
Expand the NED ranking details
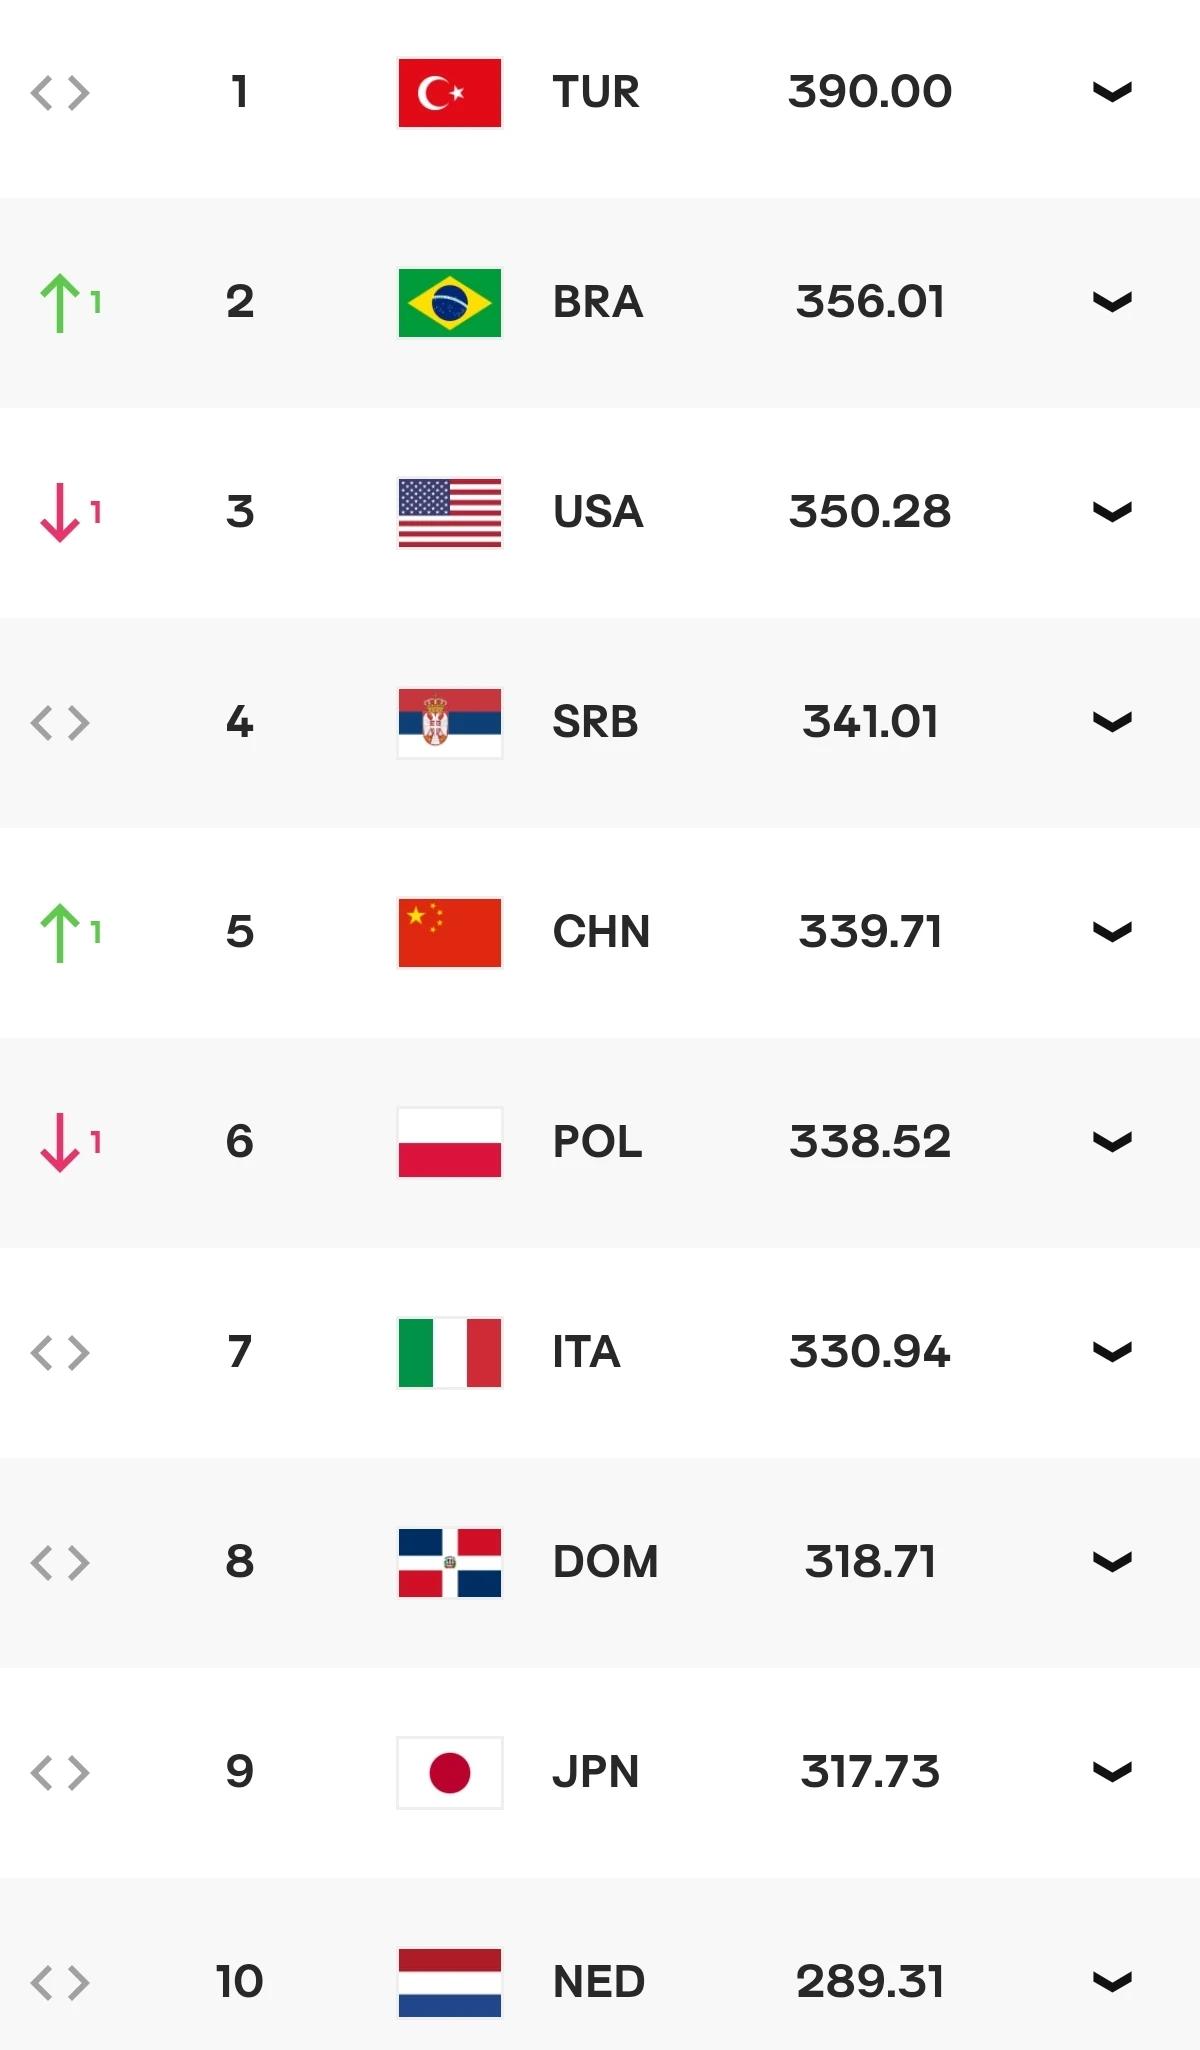pos(1112,1982)
